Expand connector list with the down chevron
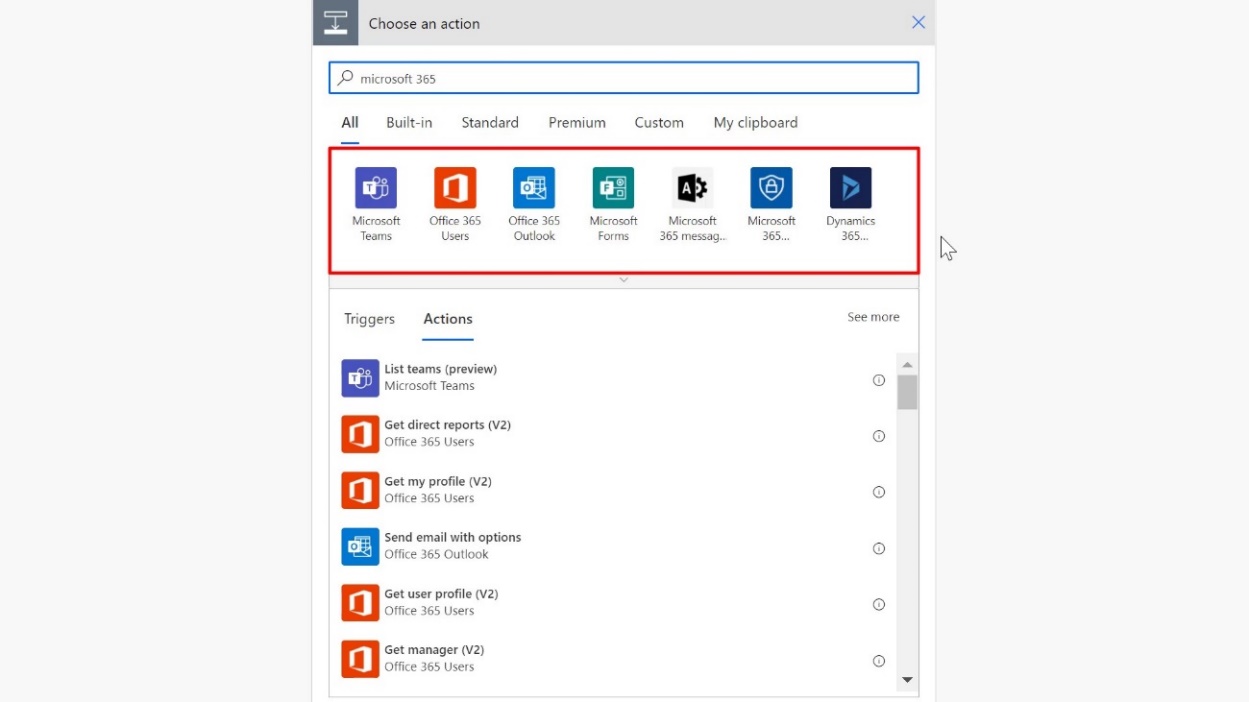The width and height of the screenshot is (1249, 702). [624, 280]
